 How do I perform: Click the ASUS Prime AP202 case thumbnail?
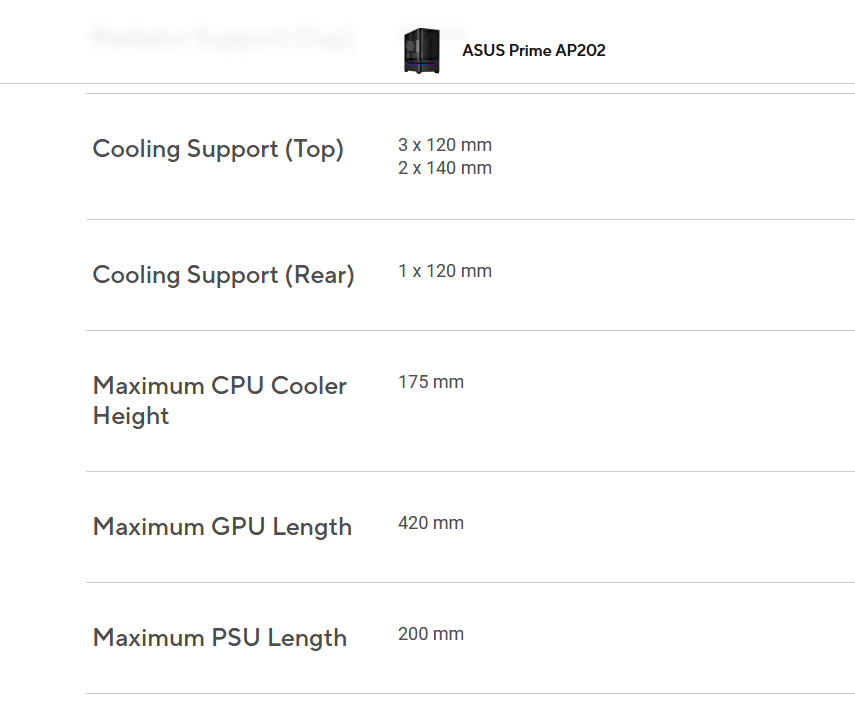coord(421,51)
